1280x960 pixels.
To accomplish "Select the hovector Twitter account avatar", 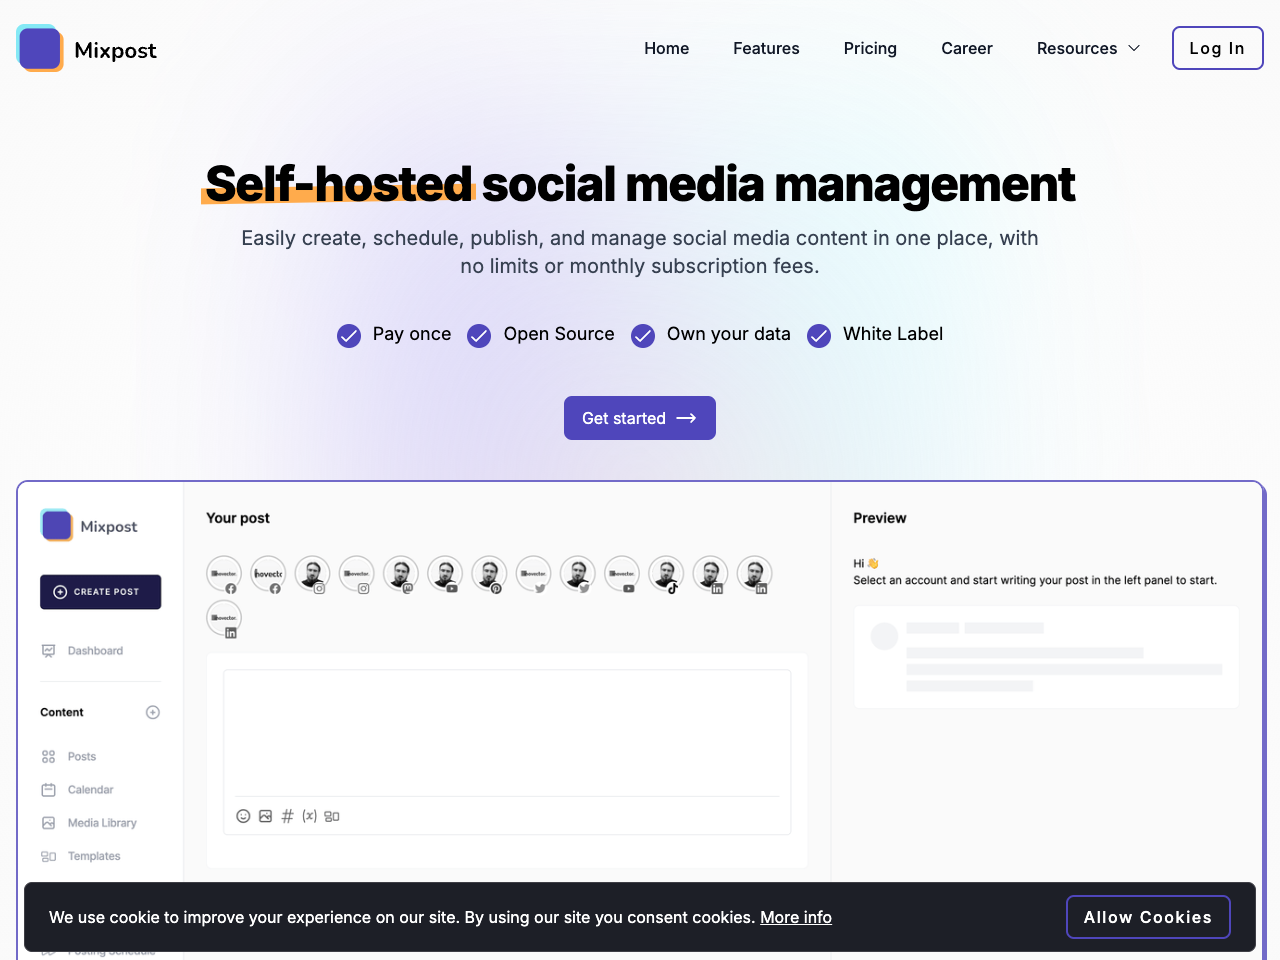I will pyautogui.click(x=533, y=574).
